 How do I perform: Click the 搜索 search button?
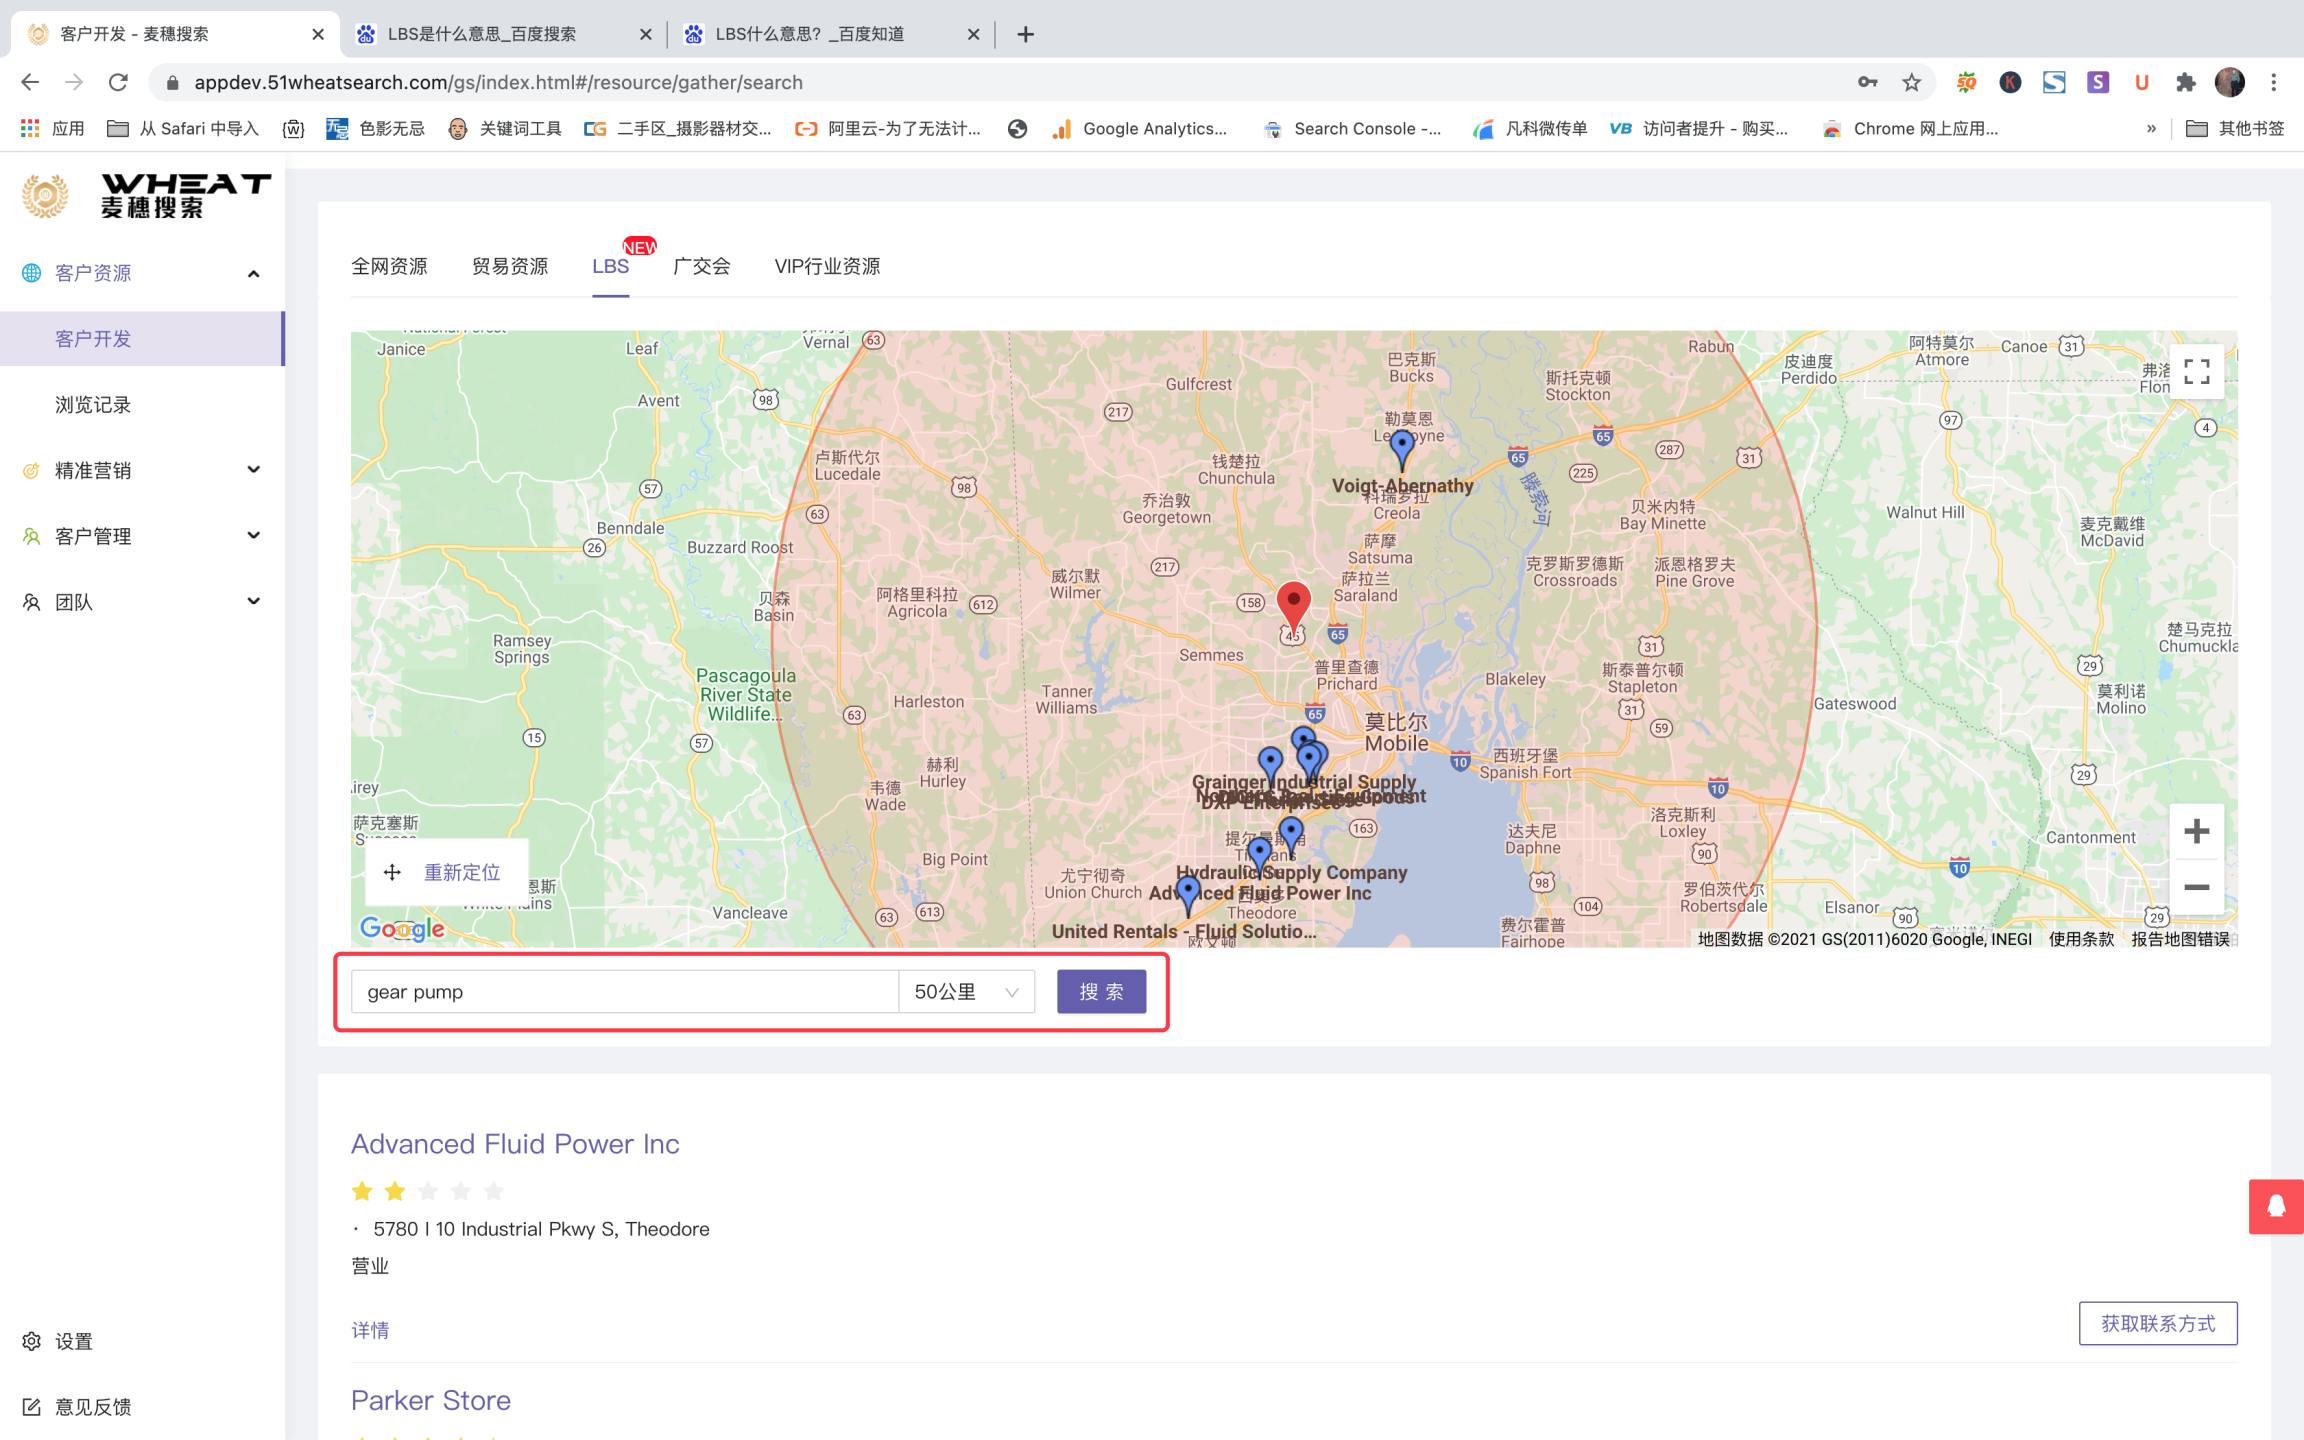(x=1101, y=992)
